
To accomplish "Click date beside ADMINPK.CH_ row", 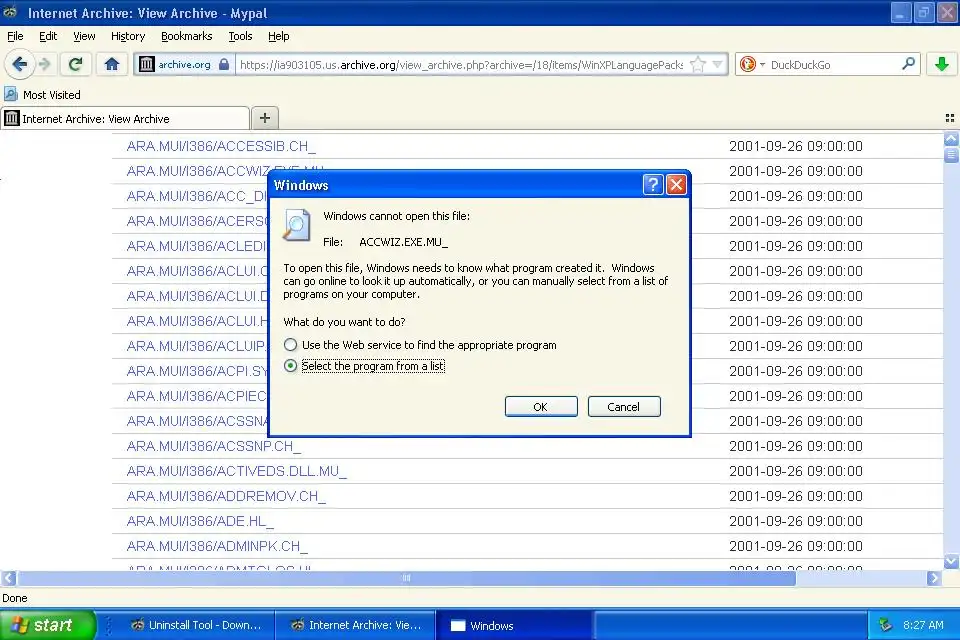I will click(x=796, y=546).
